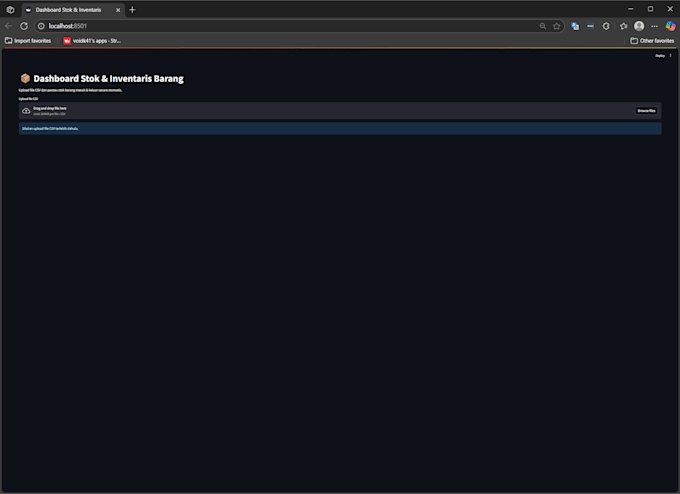Screen dimensions: 680x494
Task: Open the browser extensions icon
Action: [606, 26]
